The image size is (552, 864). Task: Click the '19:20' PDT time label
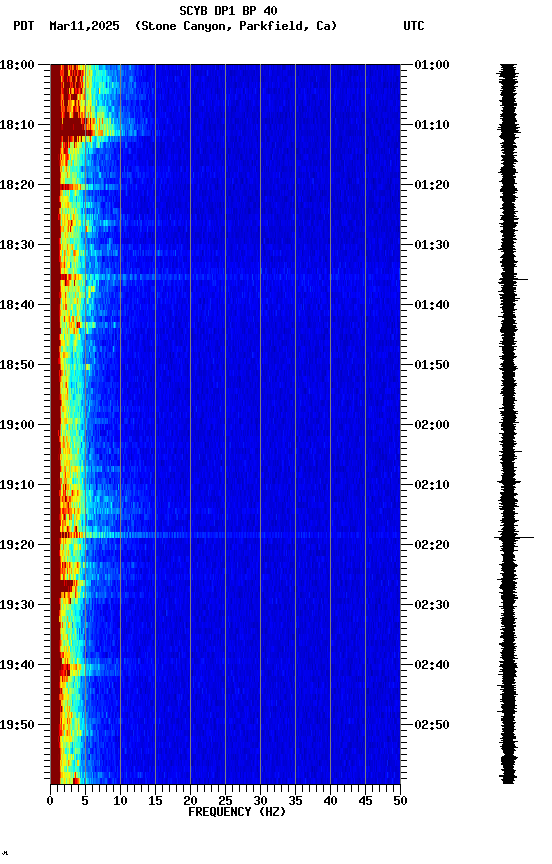[x=17, y=545]
